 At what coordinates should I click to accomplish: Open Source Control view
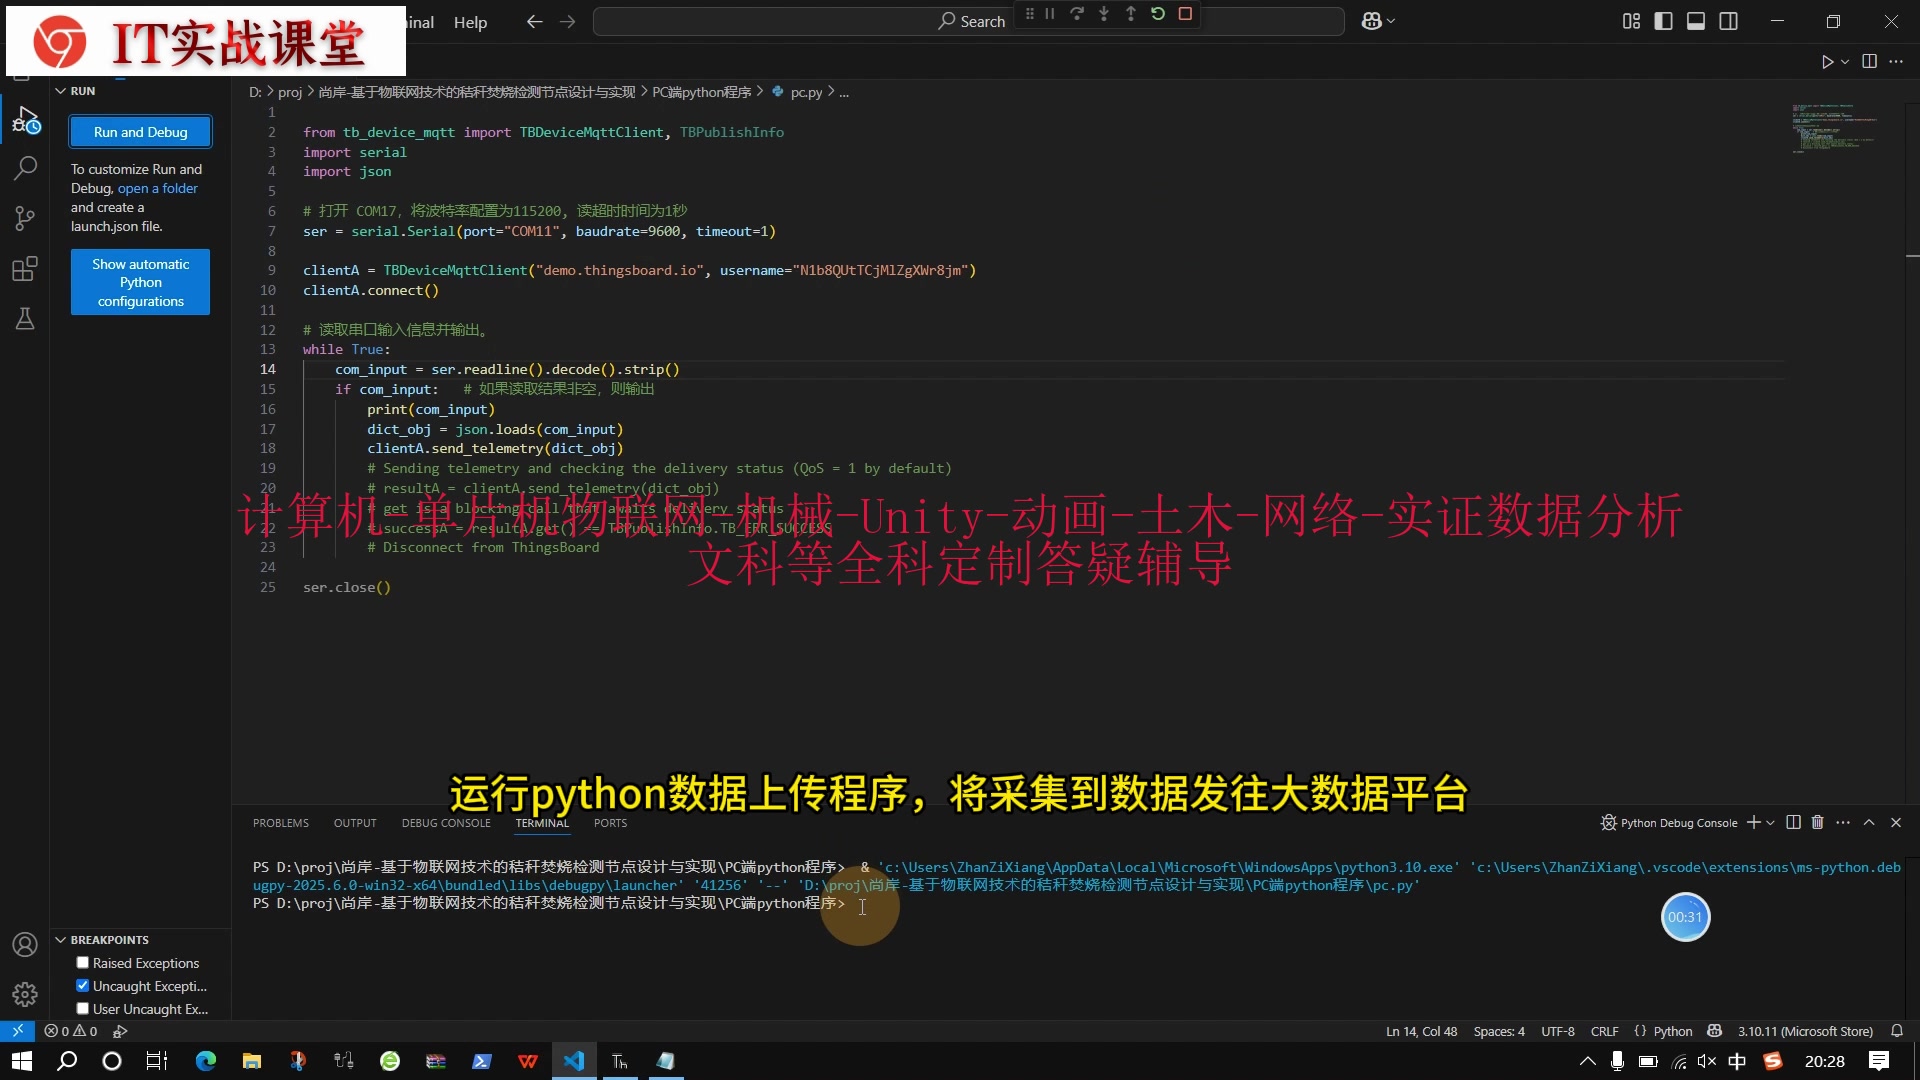pyautogui.click(x=25, y=218)
